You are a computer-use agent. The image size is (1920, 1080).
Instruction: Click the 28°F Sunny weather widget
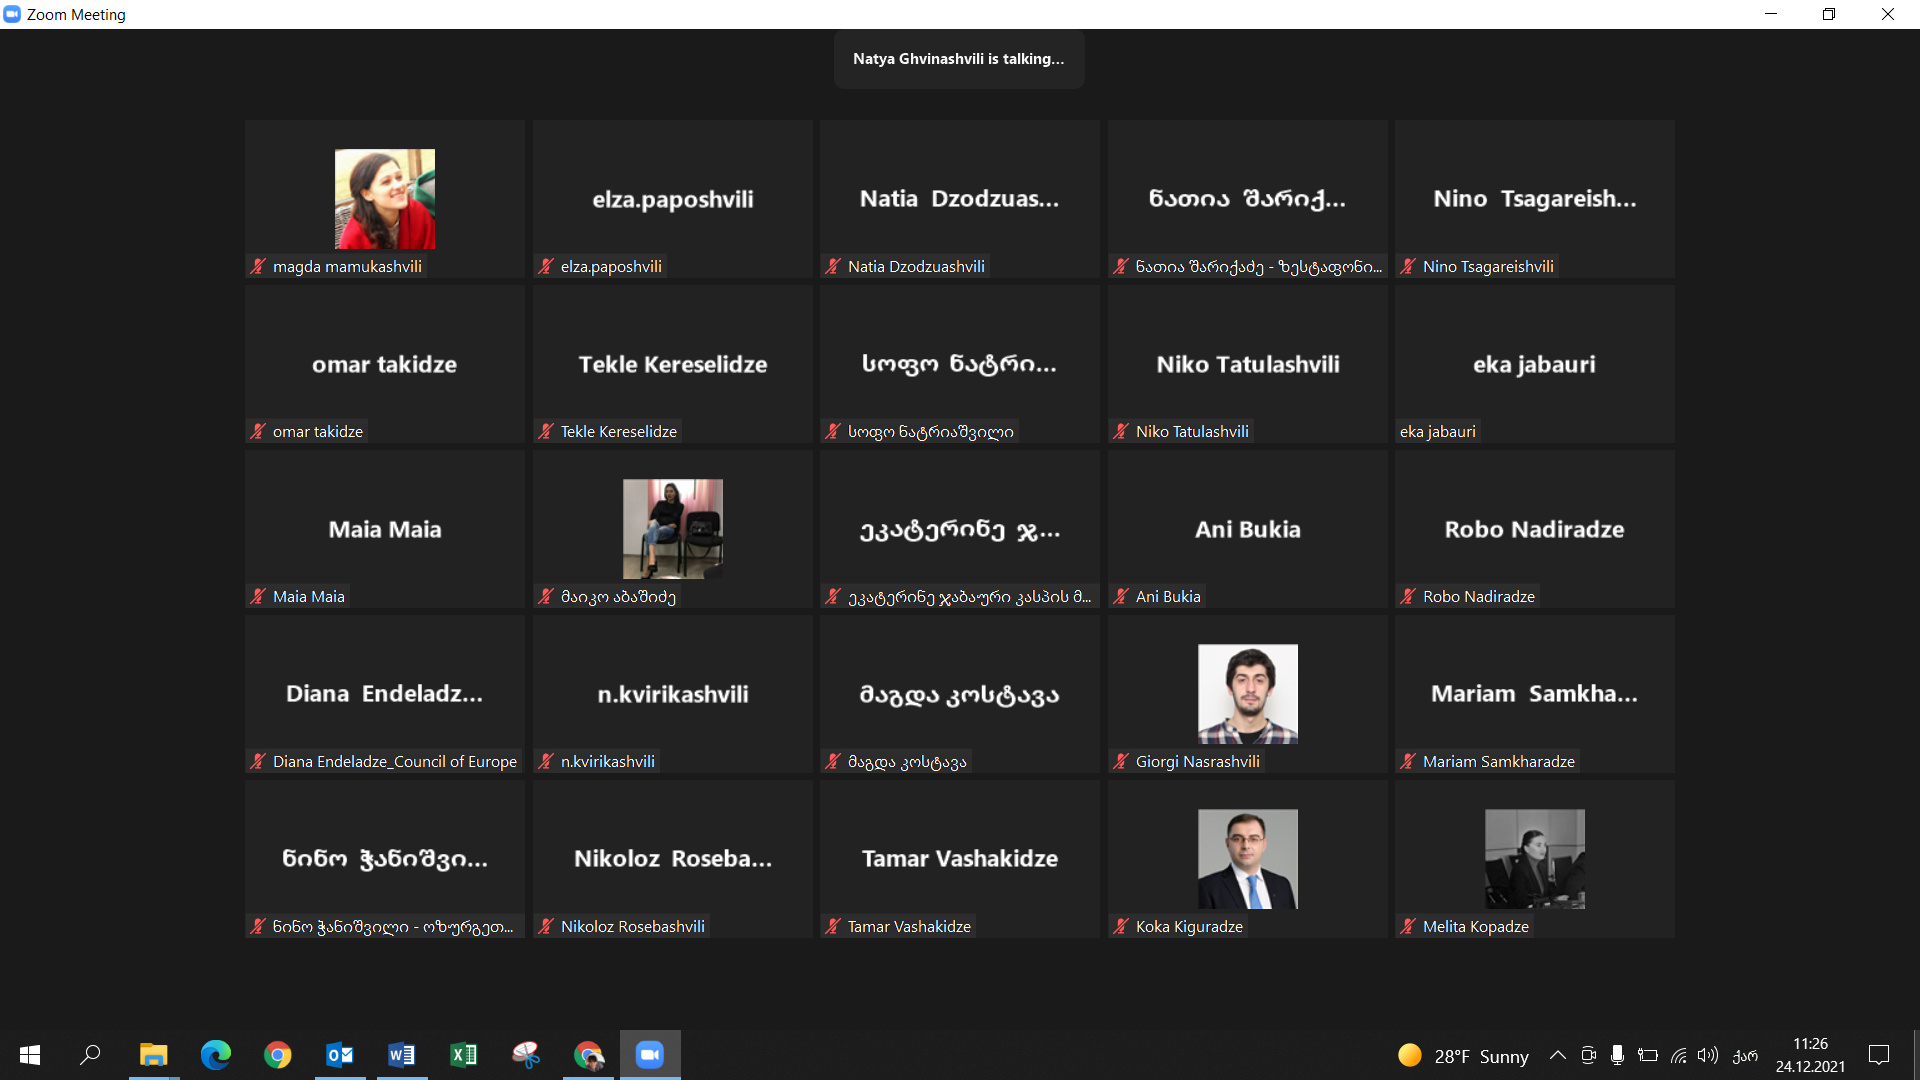tap(1464, 1056)
